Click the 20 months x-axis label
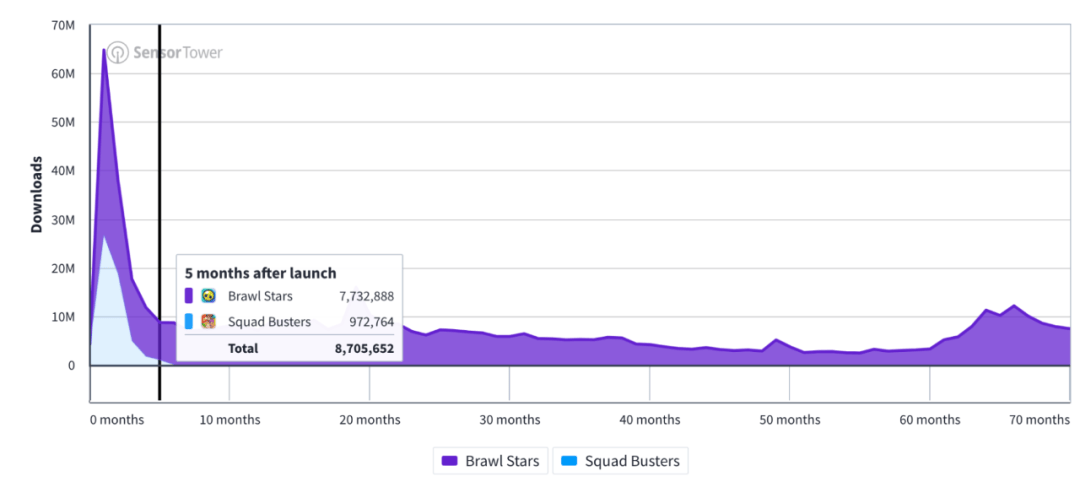1080x482 pixels. [370, 419]
